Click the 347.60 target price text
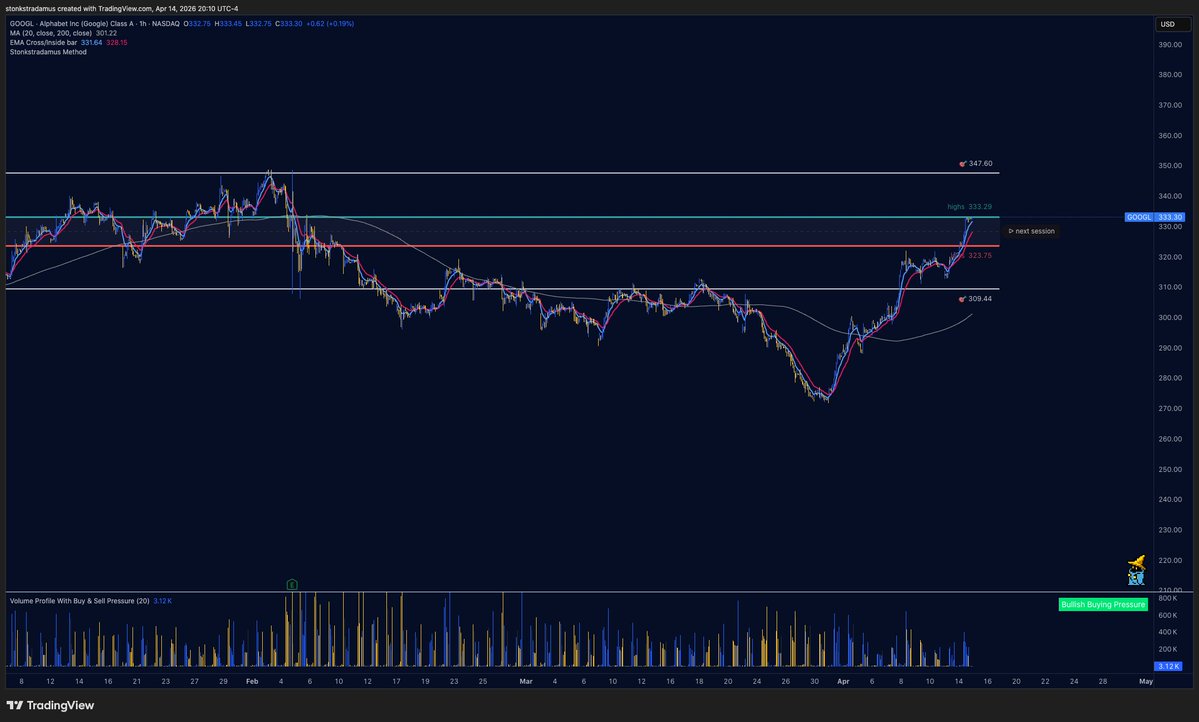The width and height of the screenshot is (1199, 722). pos(980,164)
